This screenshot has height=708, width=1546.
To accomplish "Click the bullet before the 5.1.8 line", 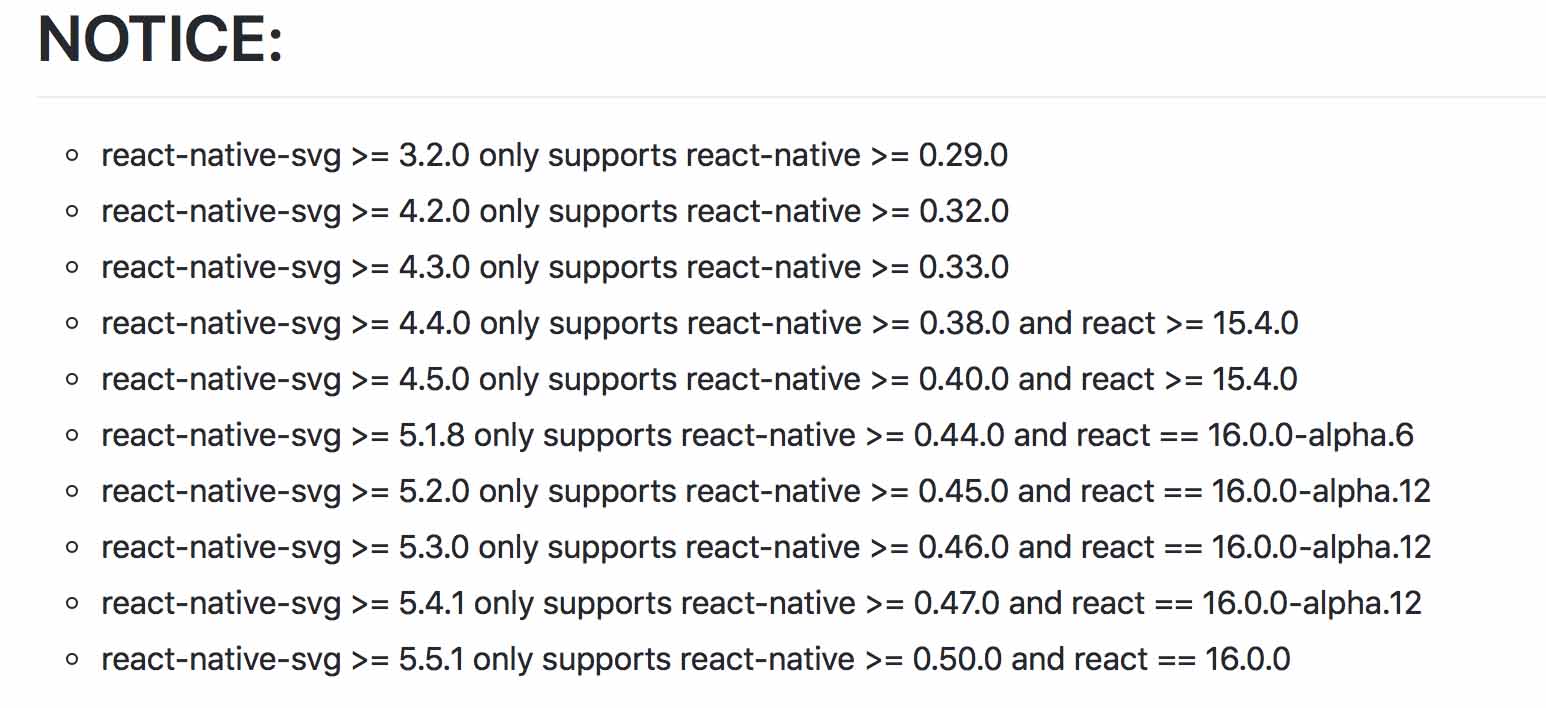I will click(x=71, y=436).
